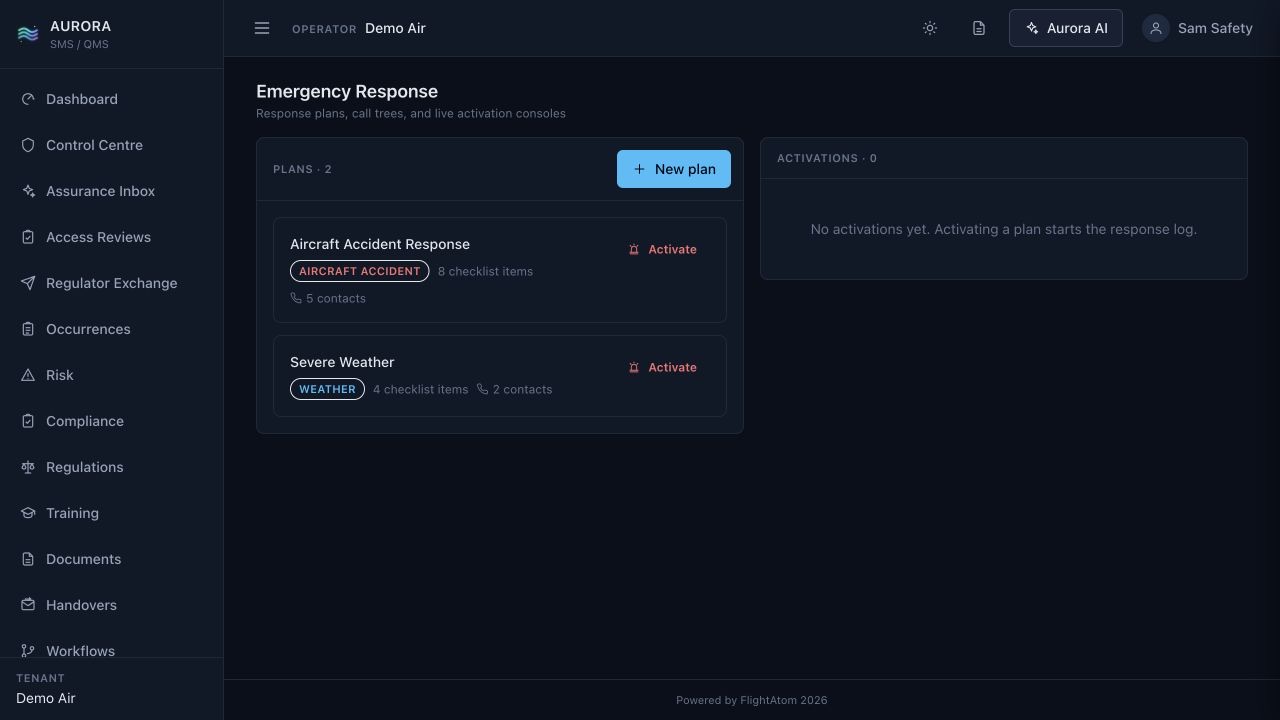Open the Aurora AI assistant
The width and height of the screenshot is (1280, 720).
point(1066,28)
